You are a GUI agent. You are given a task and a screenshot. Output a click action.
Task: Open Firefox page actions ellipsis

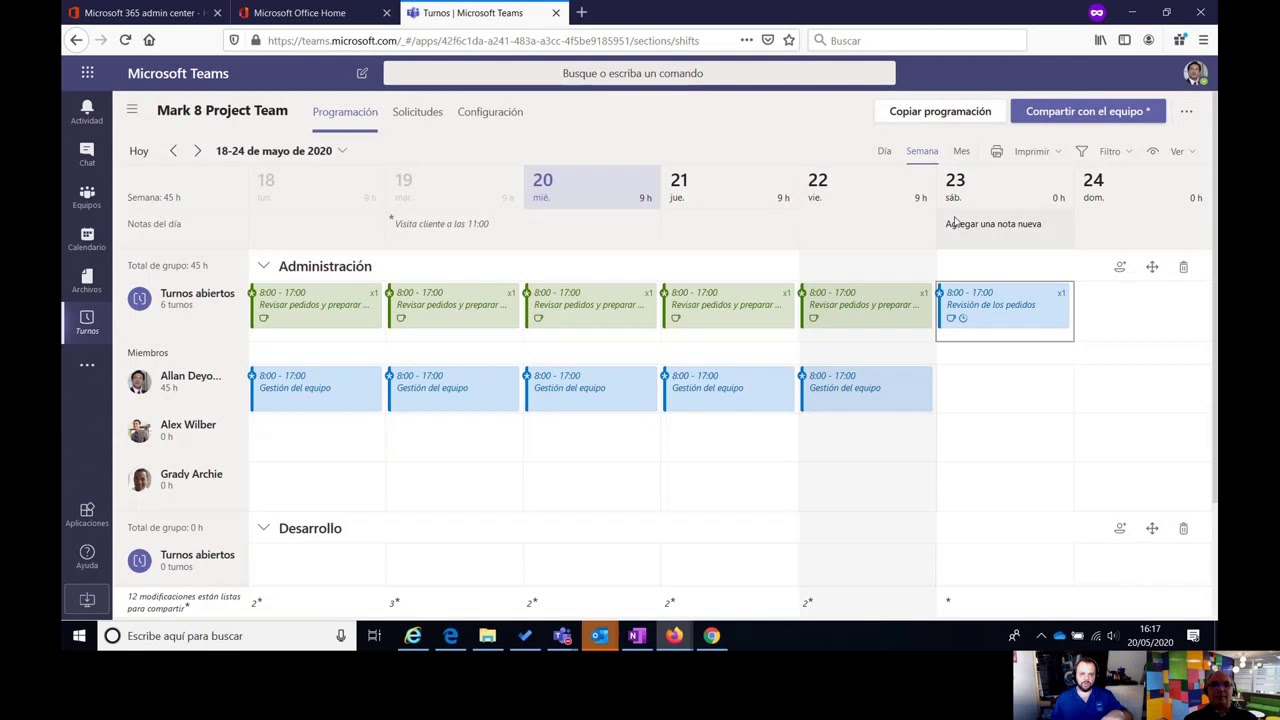click(x=746, y=40)
